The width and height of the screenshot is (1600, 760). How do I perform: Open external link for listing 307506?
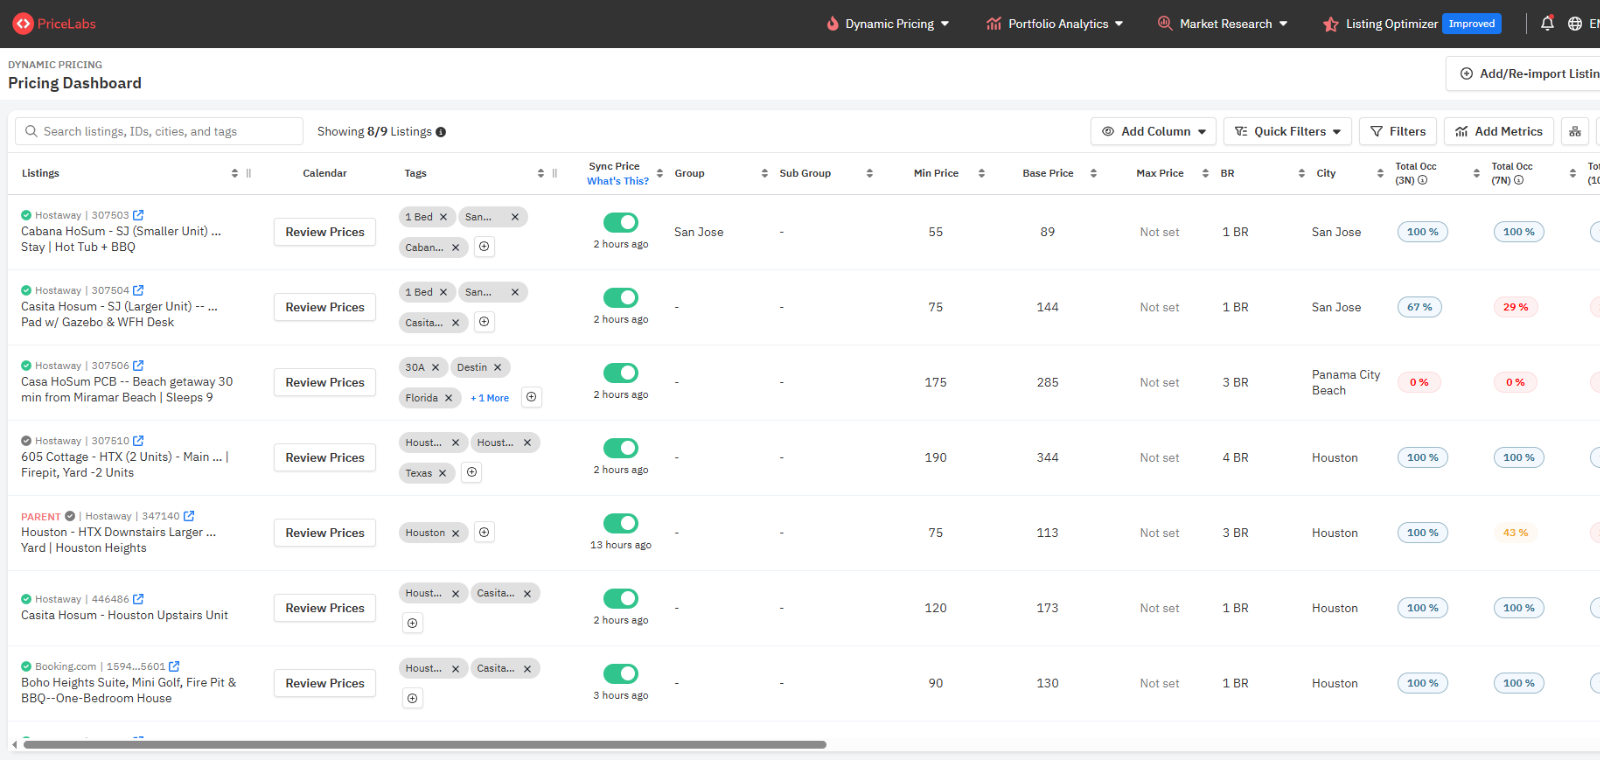click(x=138, y=365)
